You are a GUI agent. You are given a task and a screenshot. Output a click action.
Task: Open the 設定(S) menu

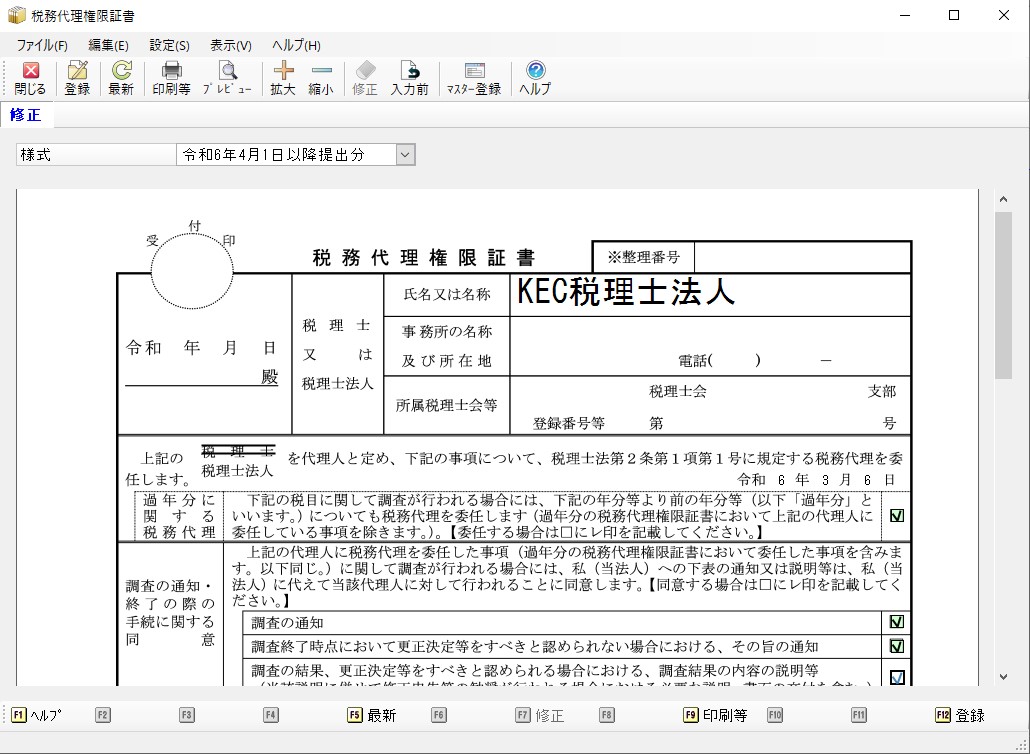169,45
